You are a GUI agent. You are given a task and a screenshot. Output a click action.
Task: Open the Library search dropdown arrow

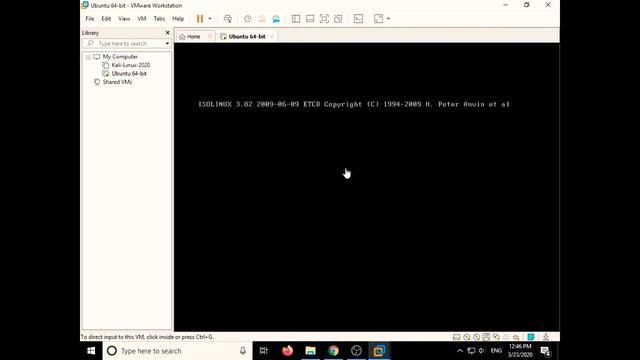coord(167,43)
